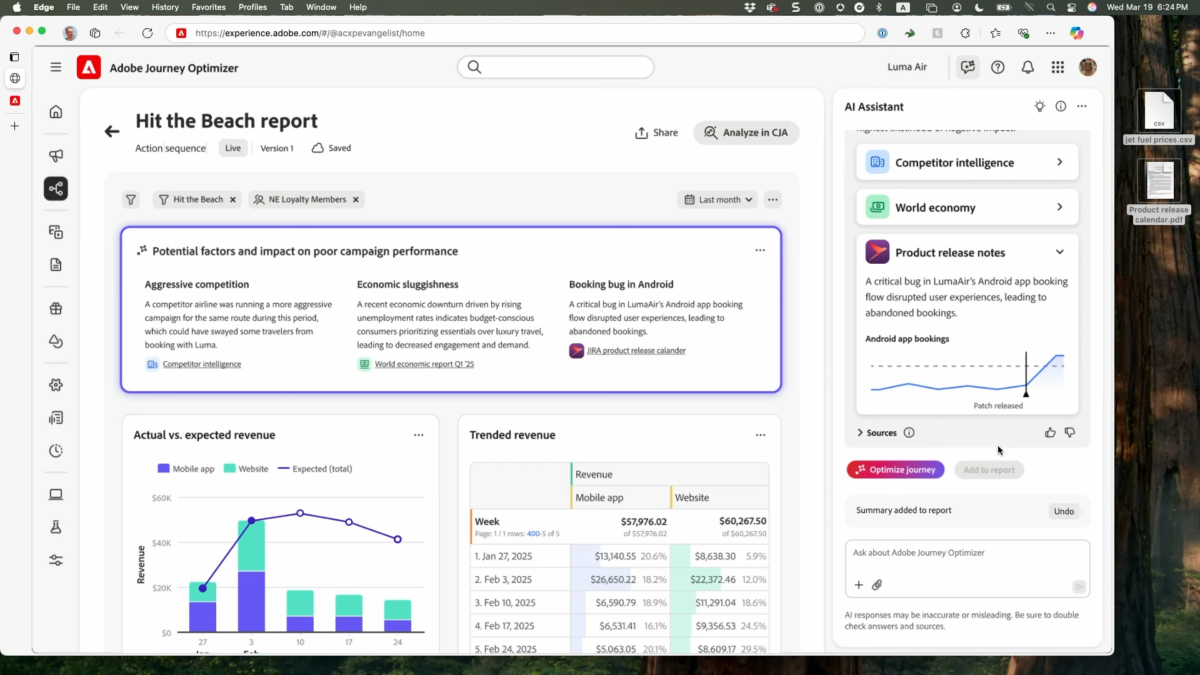This screenshot has width=1200, height=675.
Task: Toggle the Mobile app legend series
Action: [x=186, y=468]
